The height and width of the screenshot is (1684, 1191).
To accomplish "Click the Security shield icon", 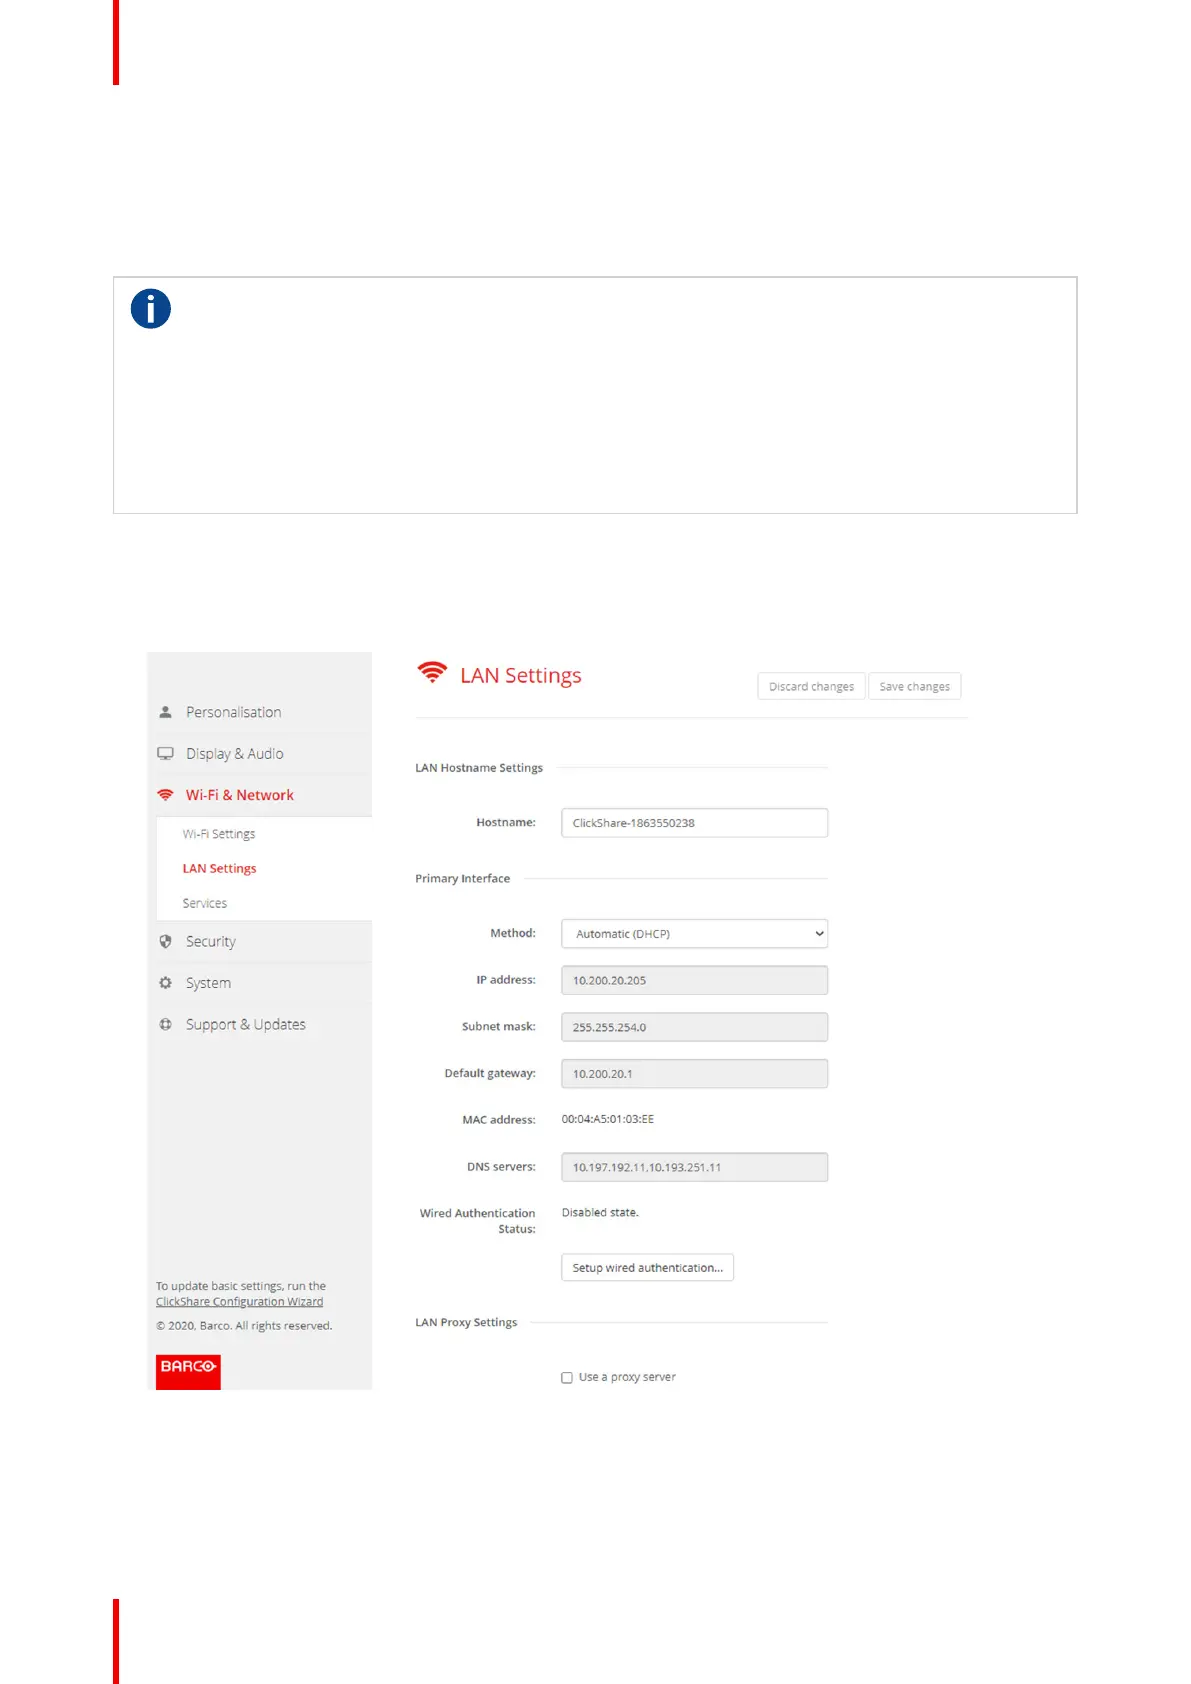I will [165, 941].
